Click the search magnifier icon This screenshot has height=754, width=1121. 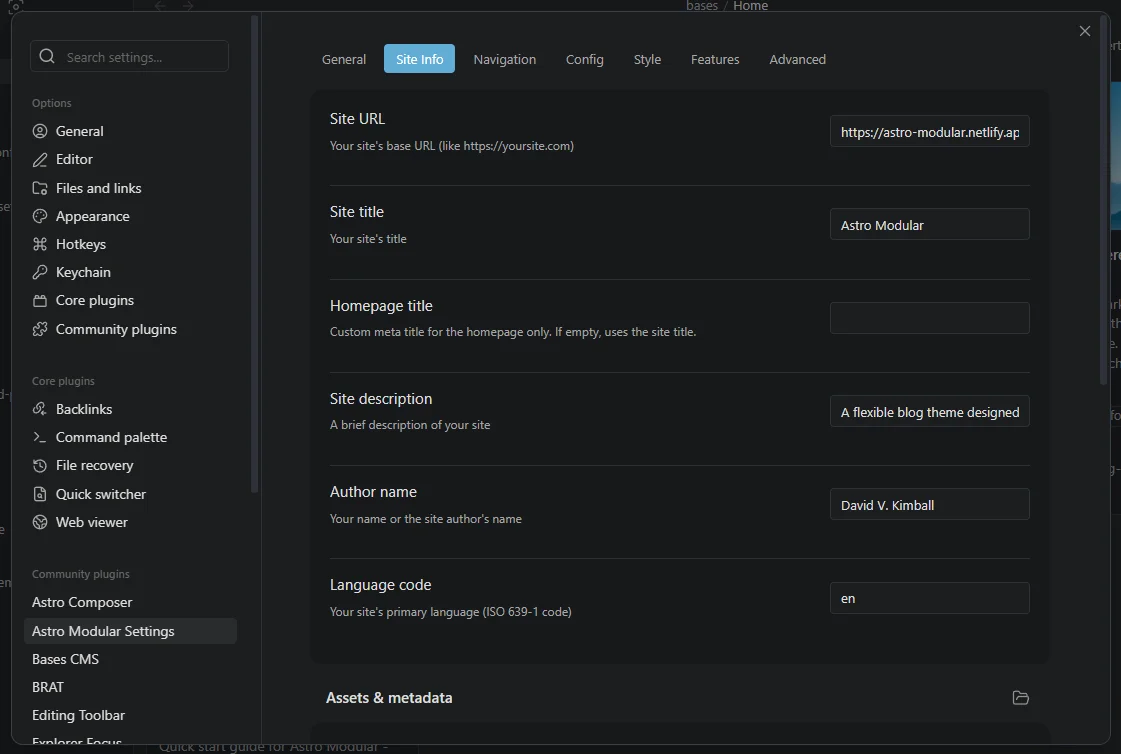click(x=47, y=56)
